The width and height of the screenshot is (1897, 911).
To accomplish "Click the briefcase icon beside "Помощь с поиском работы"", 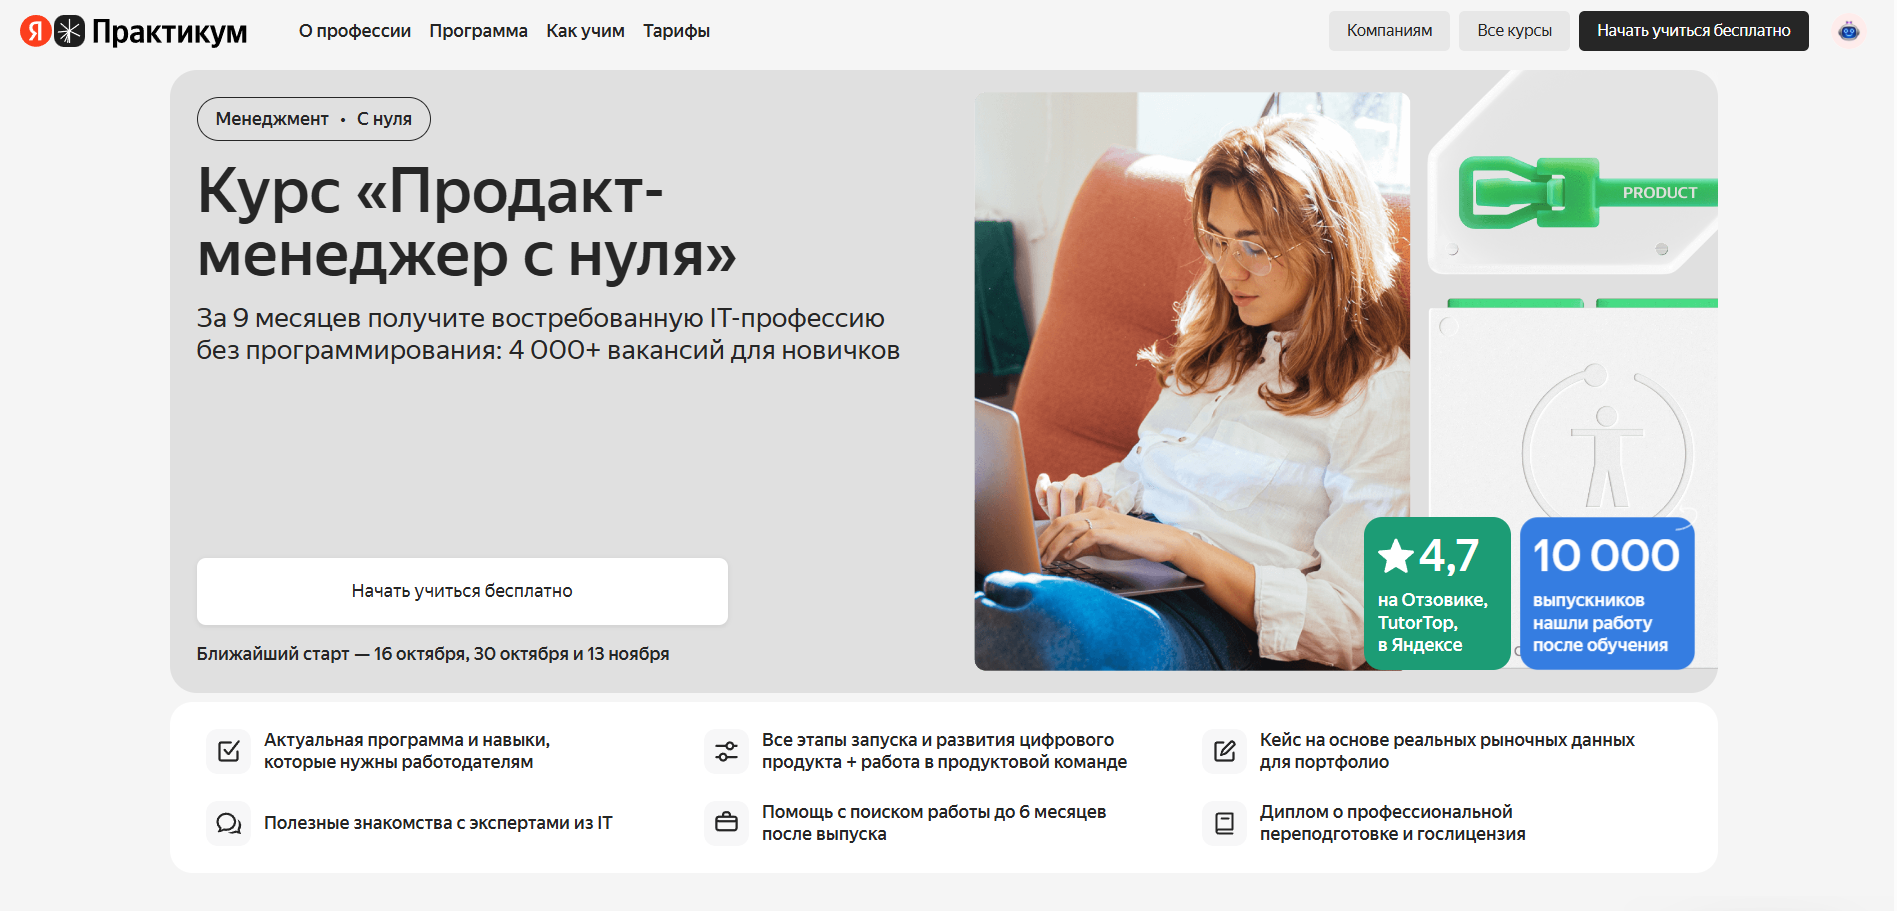I will (726, 823).
